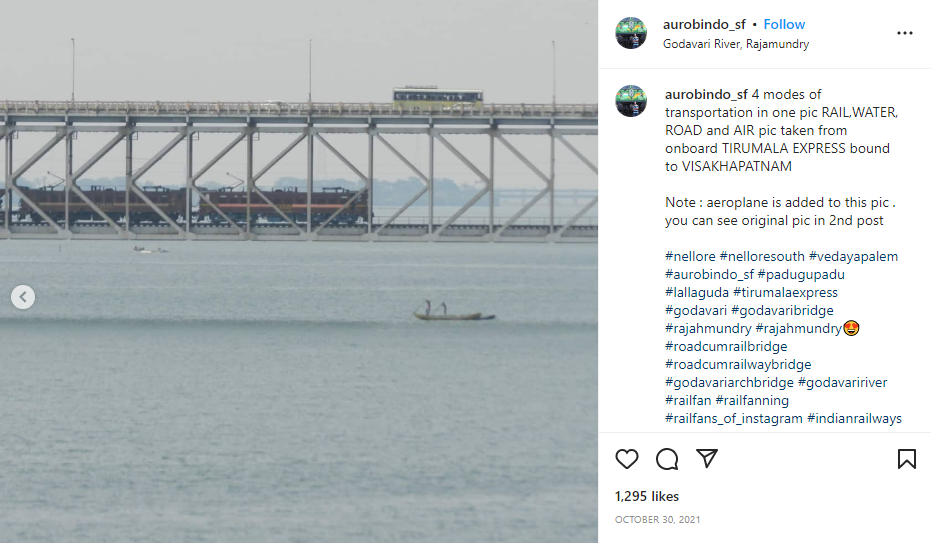Open October 30, 2021 post date
931x543 pixels.
tap(657, 520)
